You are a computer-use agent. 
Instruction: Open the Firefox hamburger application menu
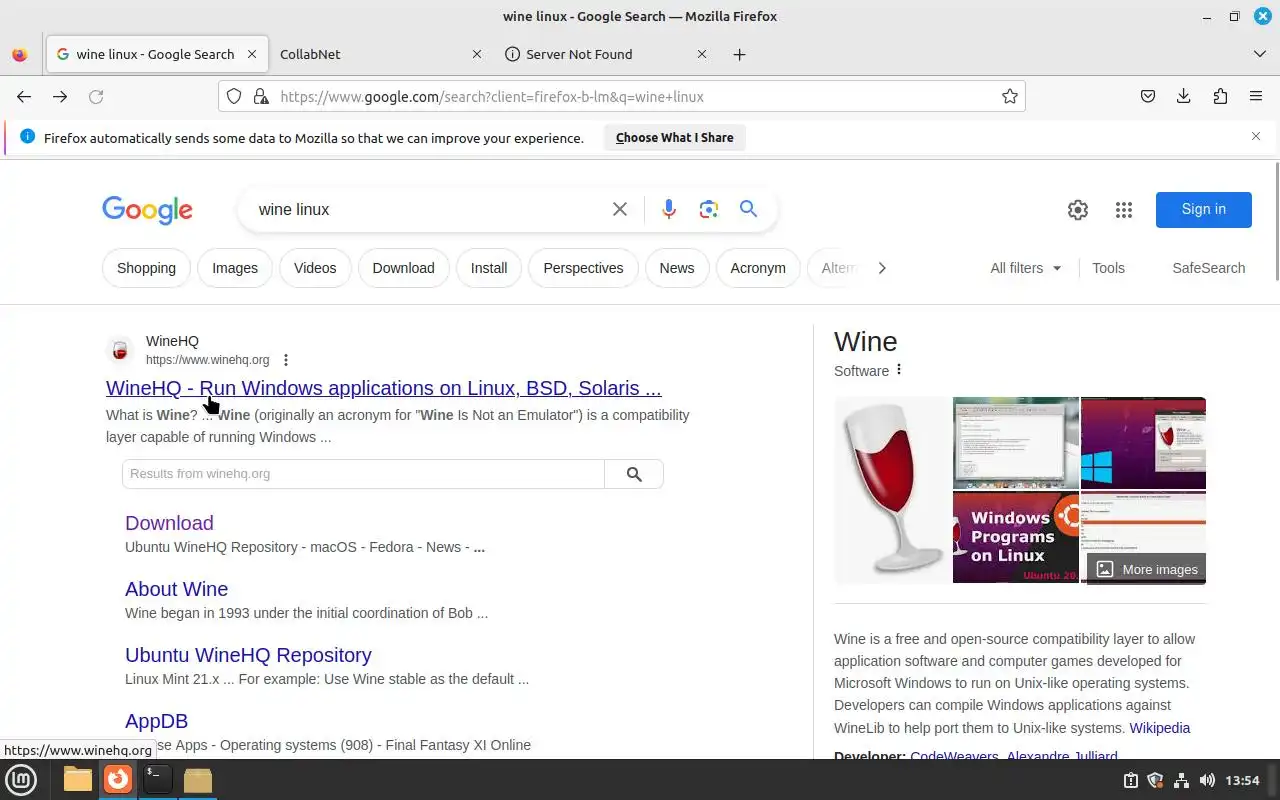pos(1256,96)
